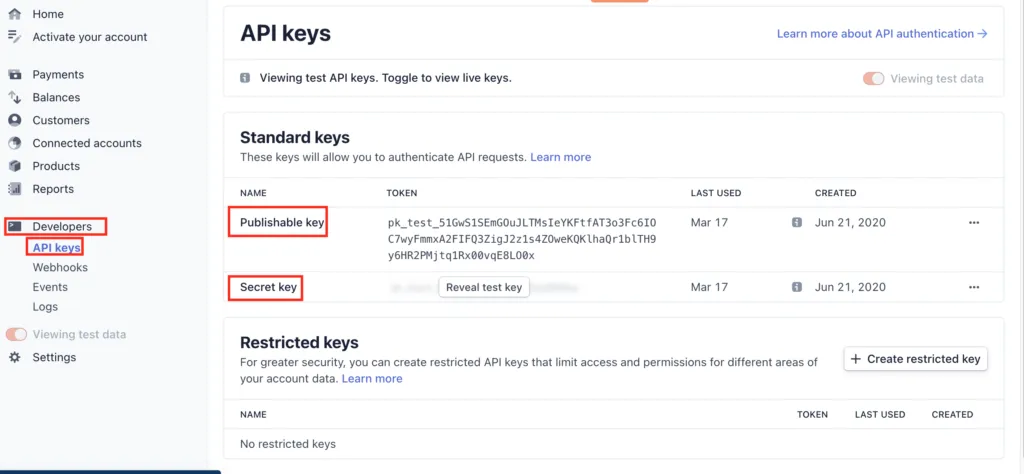This screenshot has width=1024, height=474.
Task: Click Create restricted key button
Action: (916, 359)
